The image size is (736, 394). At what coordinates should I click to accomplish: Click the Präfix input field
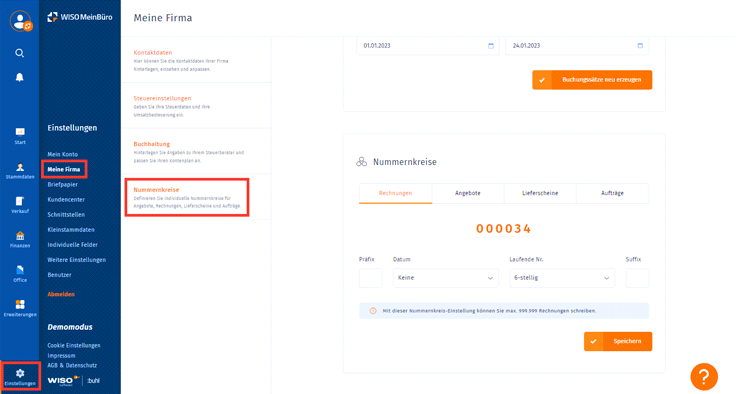[x=370, y=278]
